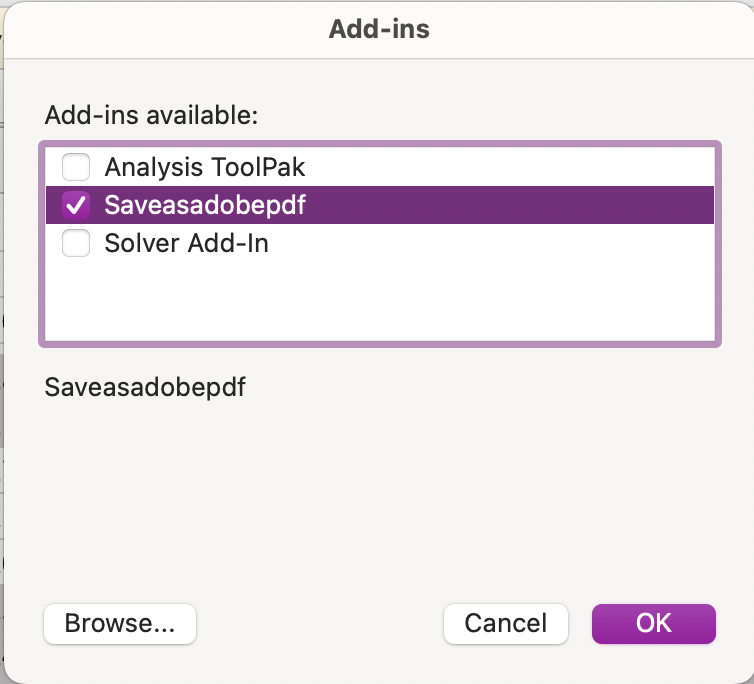The height and width of the screenshot is (684, 754).
Task: Enable the Analysis ToolPak checkbox
Action: [76, 166]
